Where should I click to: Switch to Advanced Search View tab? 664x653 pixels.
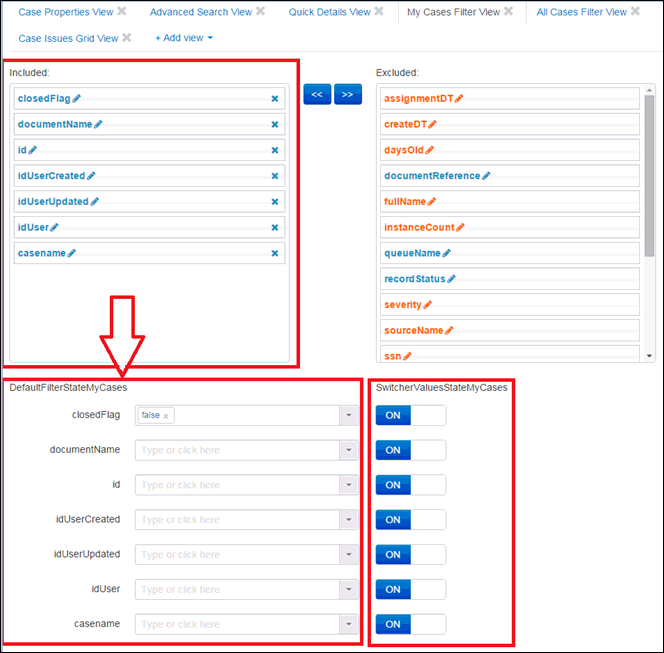200,12
